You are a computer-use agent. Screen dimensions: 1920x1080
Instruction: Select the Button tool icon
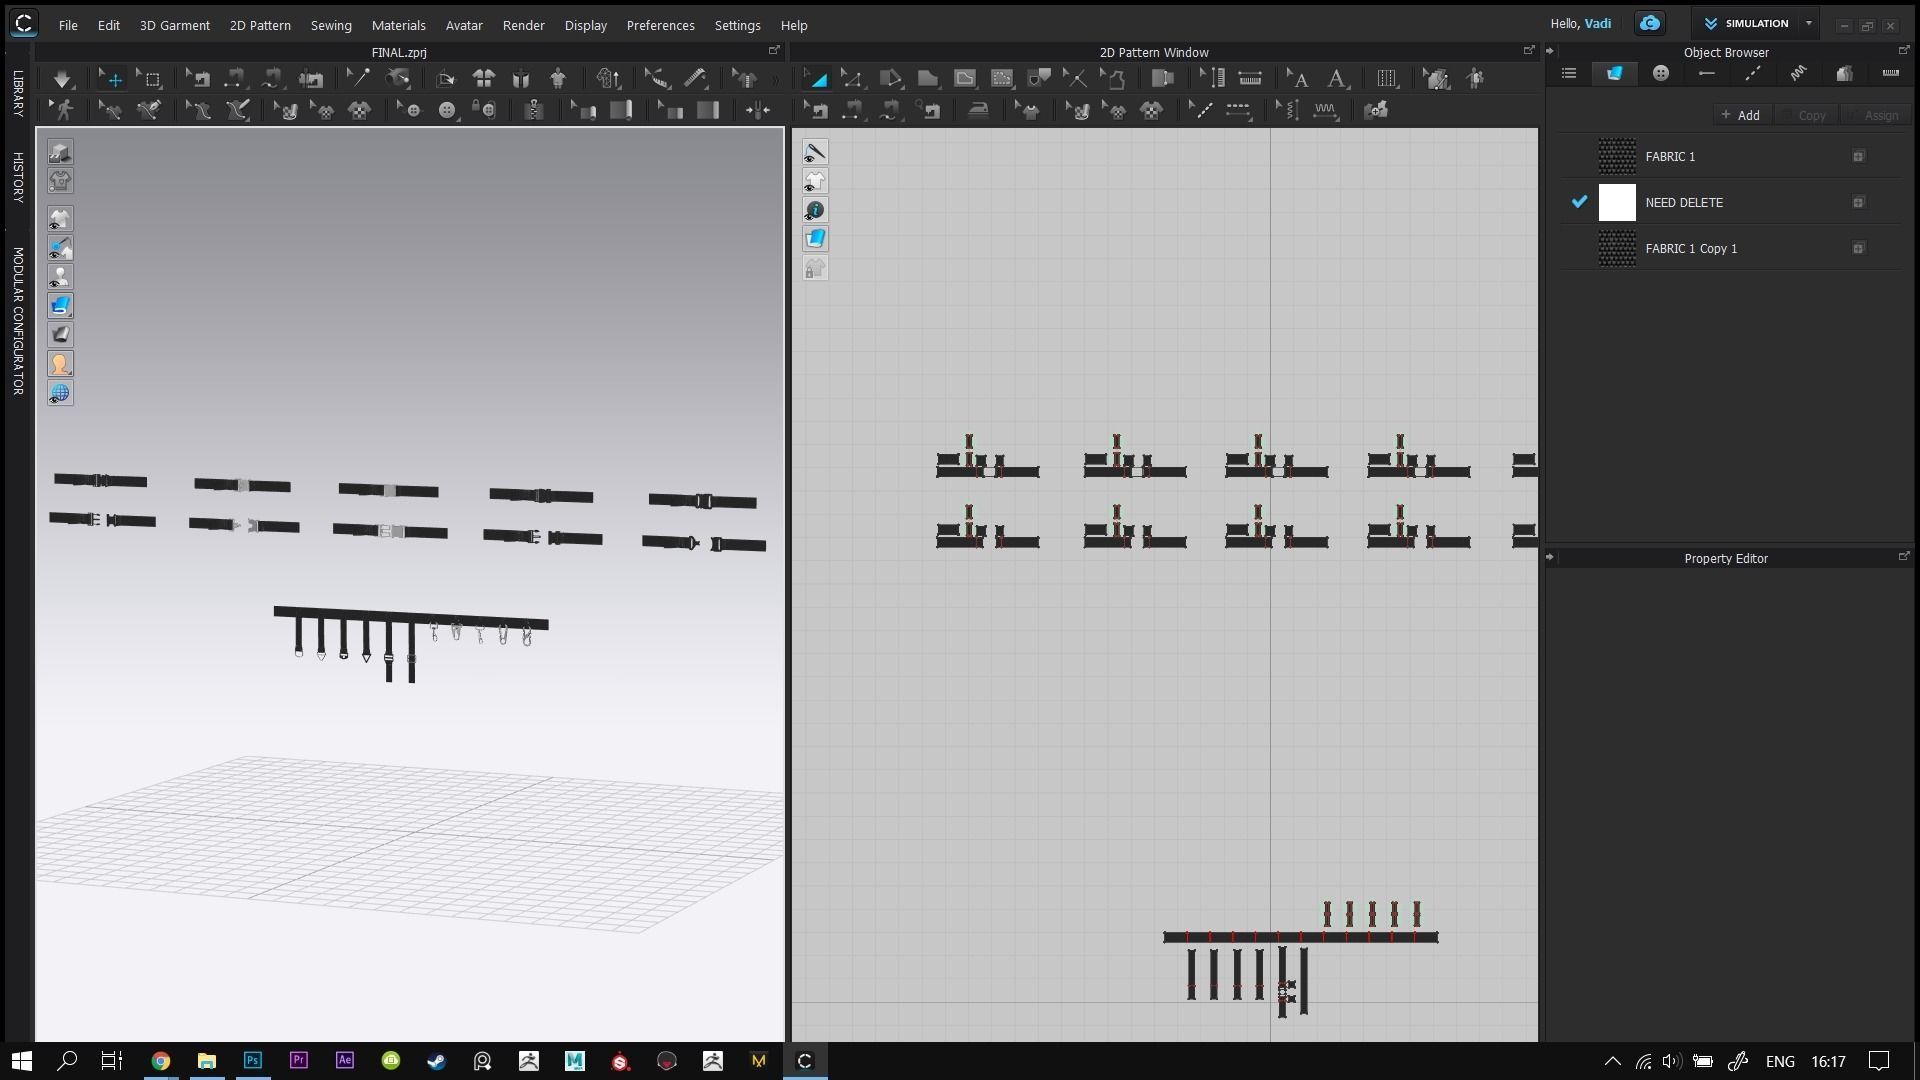[x=447, y=111]
